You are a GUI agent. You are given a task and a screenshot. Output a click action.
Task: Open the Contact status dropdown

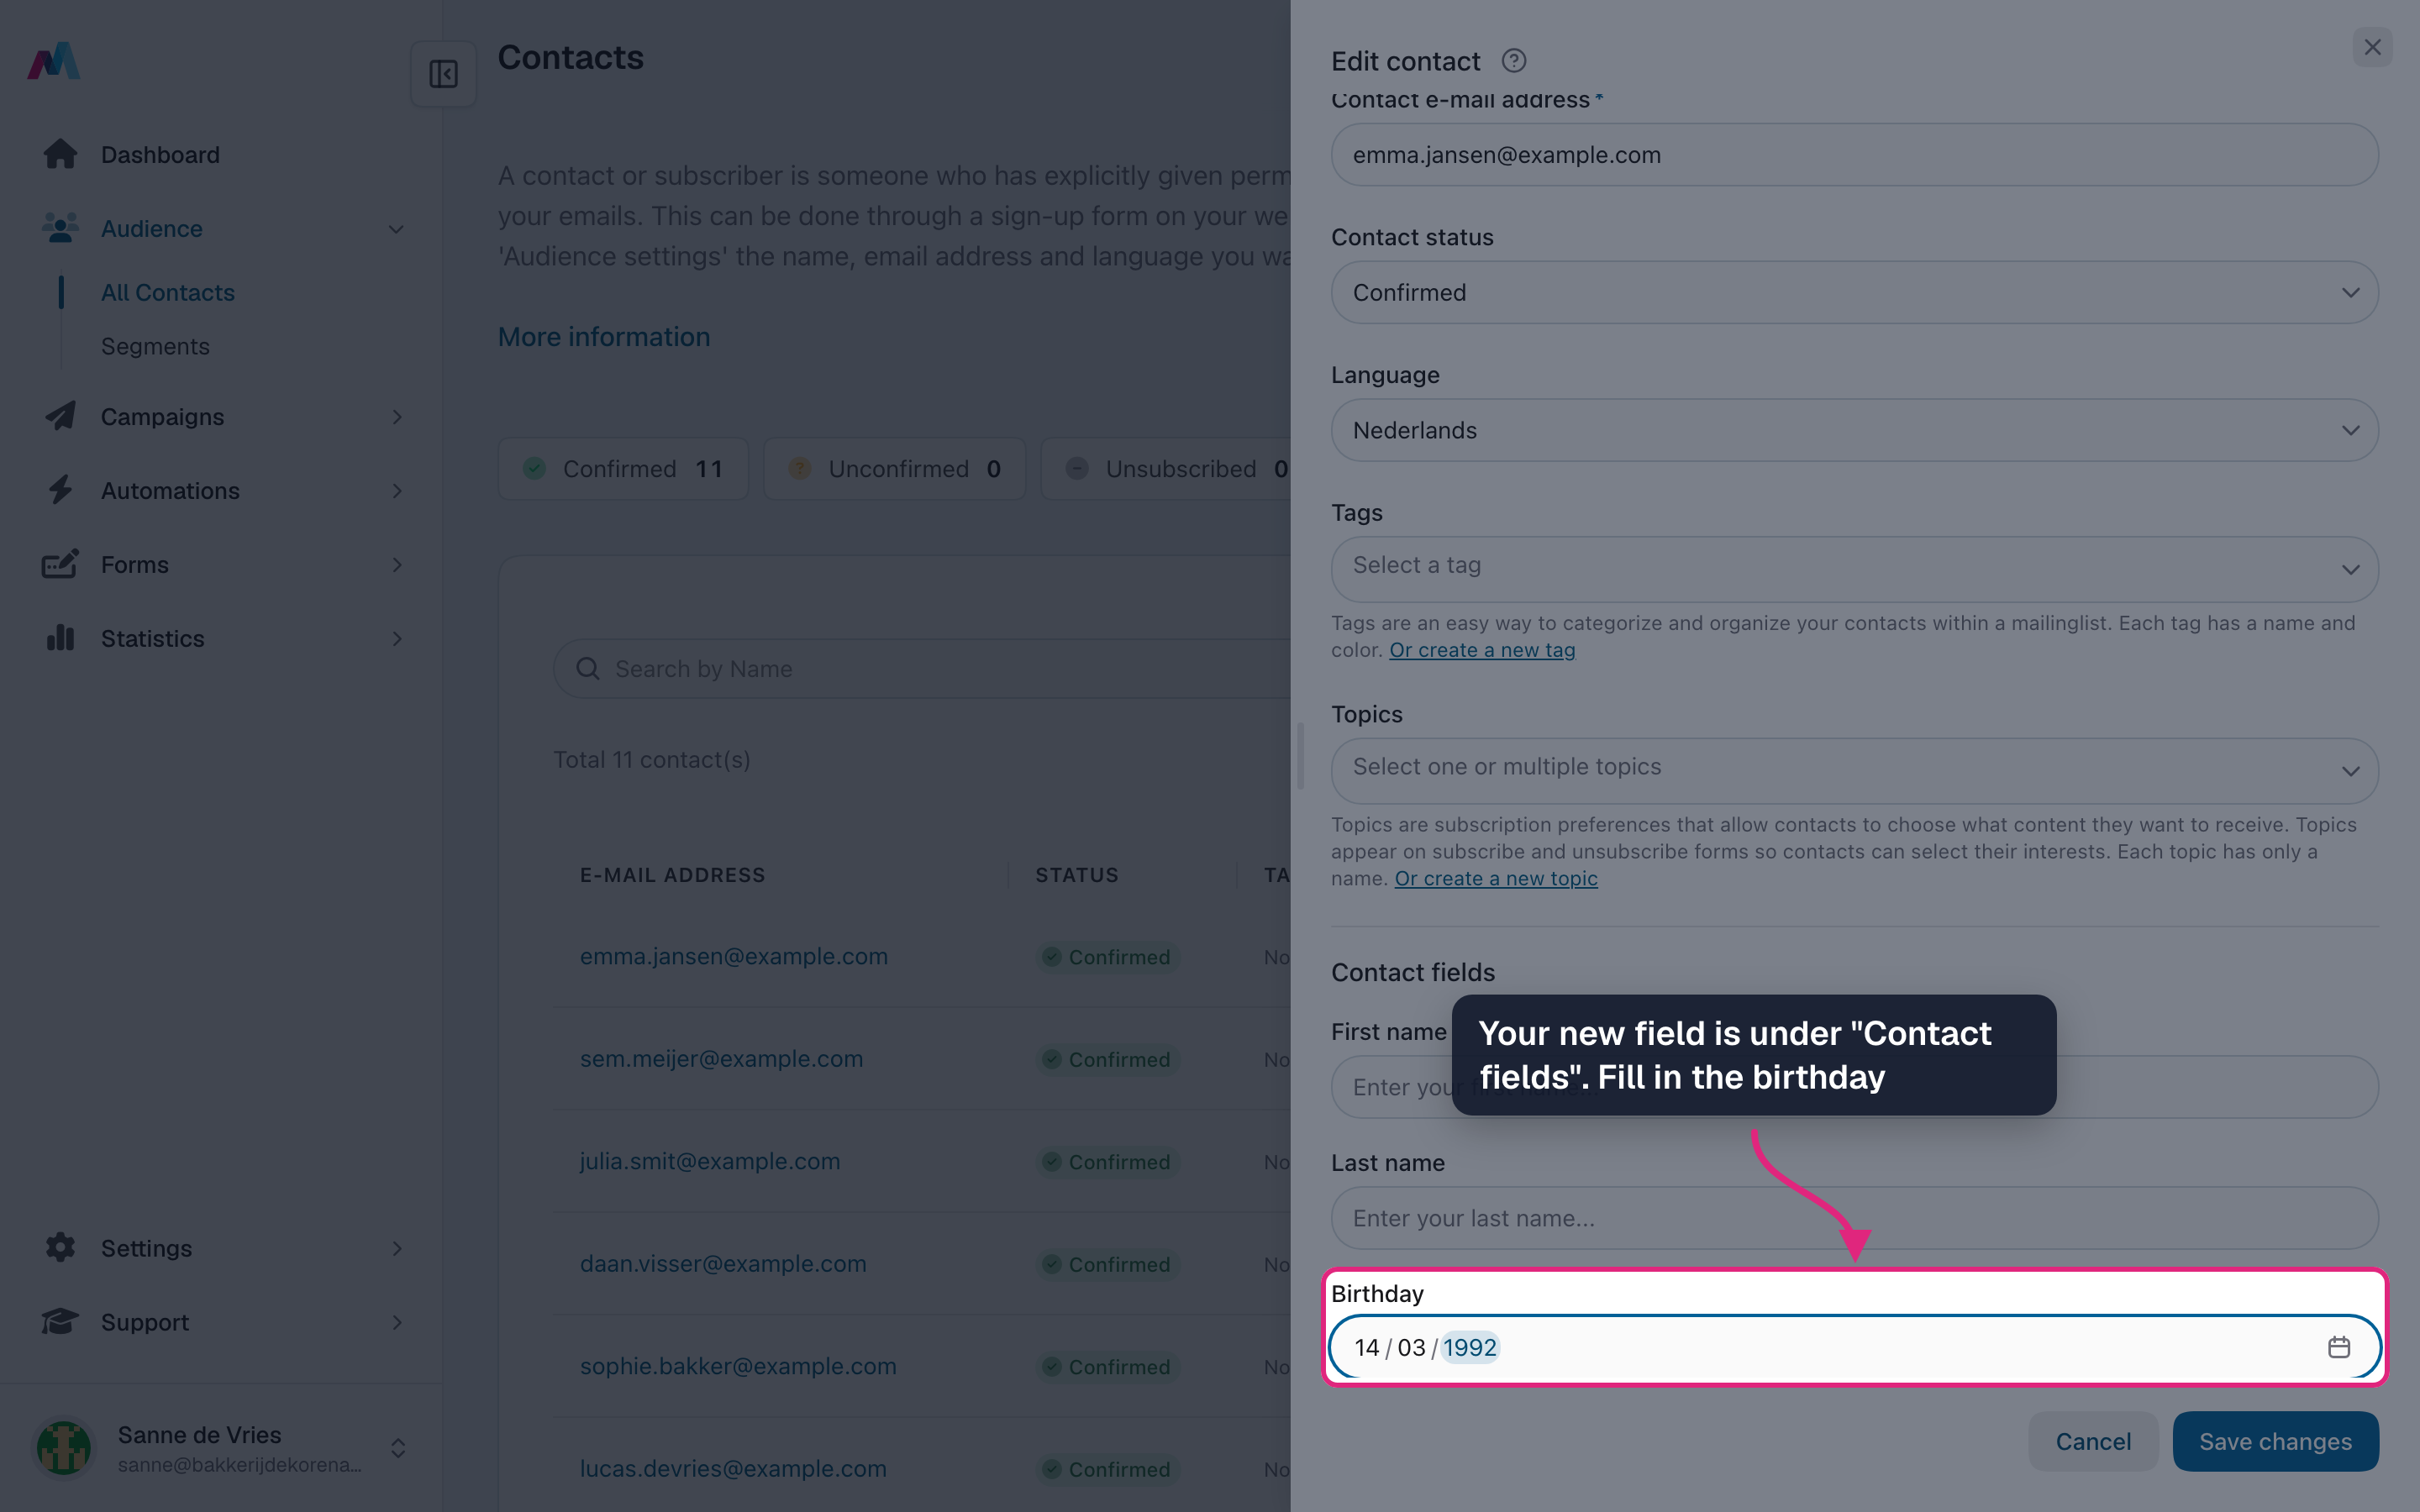point(1854,292)
